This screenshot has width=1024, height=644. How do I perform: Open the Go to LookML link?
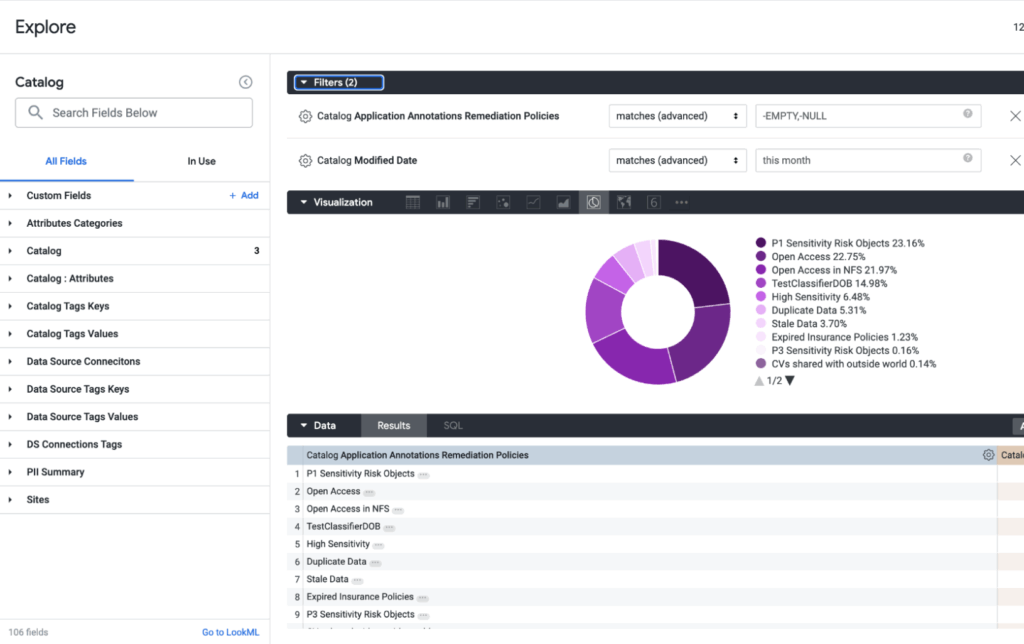(230, 632)
